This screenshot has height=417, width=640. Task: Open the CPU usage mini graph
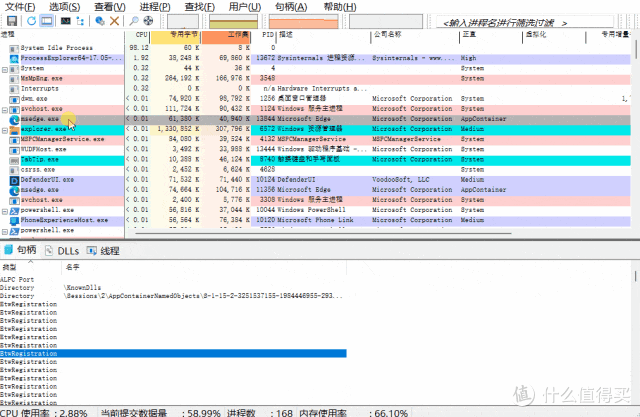(x=183, y=22)
